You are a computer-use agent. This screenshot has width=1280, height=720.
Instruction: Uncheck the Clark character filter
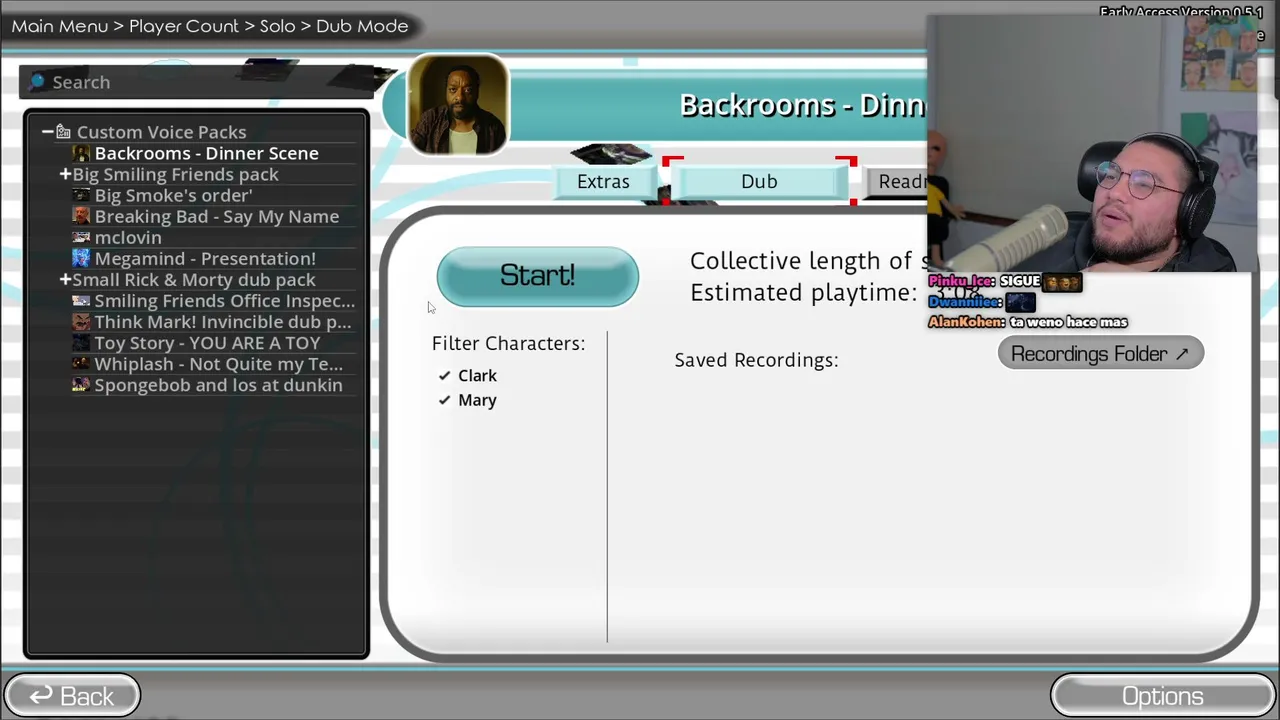445,375
